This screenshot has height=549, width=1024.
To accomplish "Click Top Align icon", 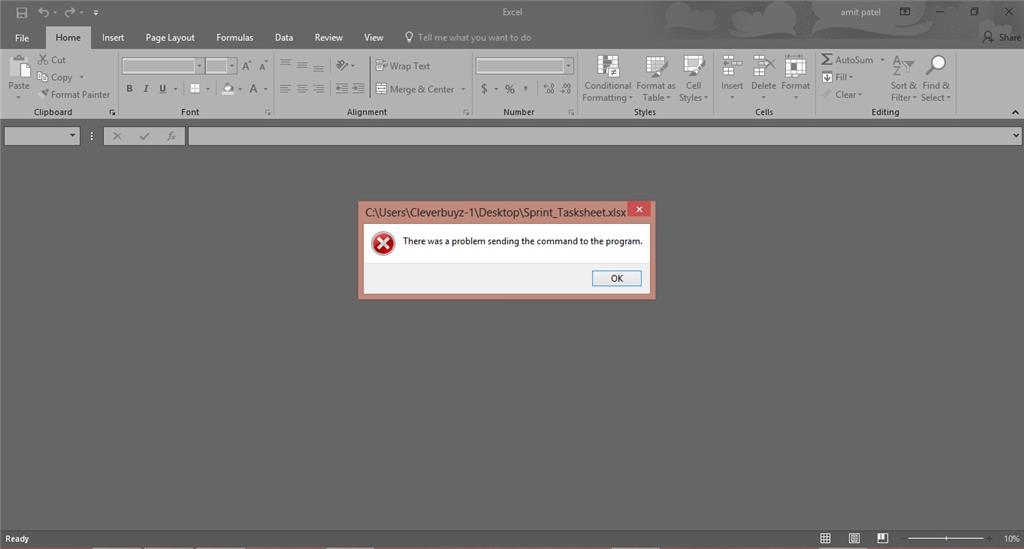I will 285,65.
